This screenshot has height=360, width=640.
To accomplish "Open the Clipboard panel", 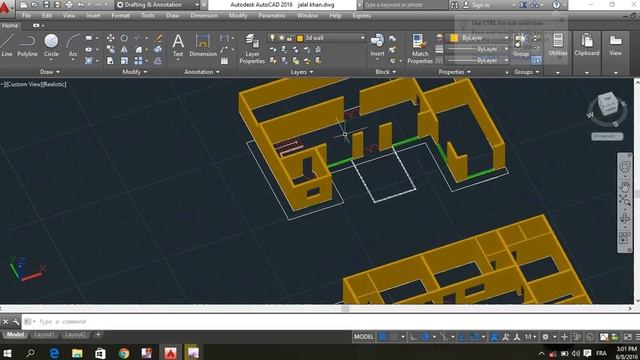I will [587, 45].
